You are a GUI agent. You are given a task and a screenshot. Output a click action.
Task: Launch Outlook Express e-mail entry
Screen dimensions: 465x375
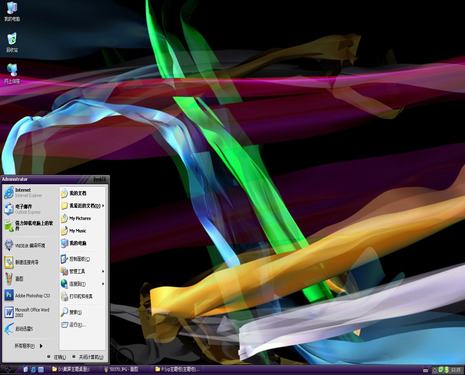click(29, 209)
